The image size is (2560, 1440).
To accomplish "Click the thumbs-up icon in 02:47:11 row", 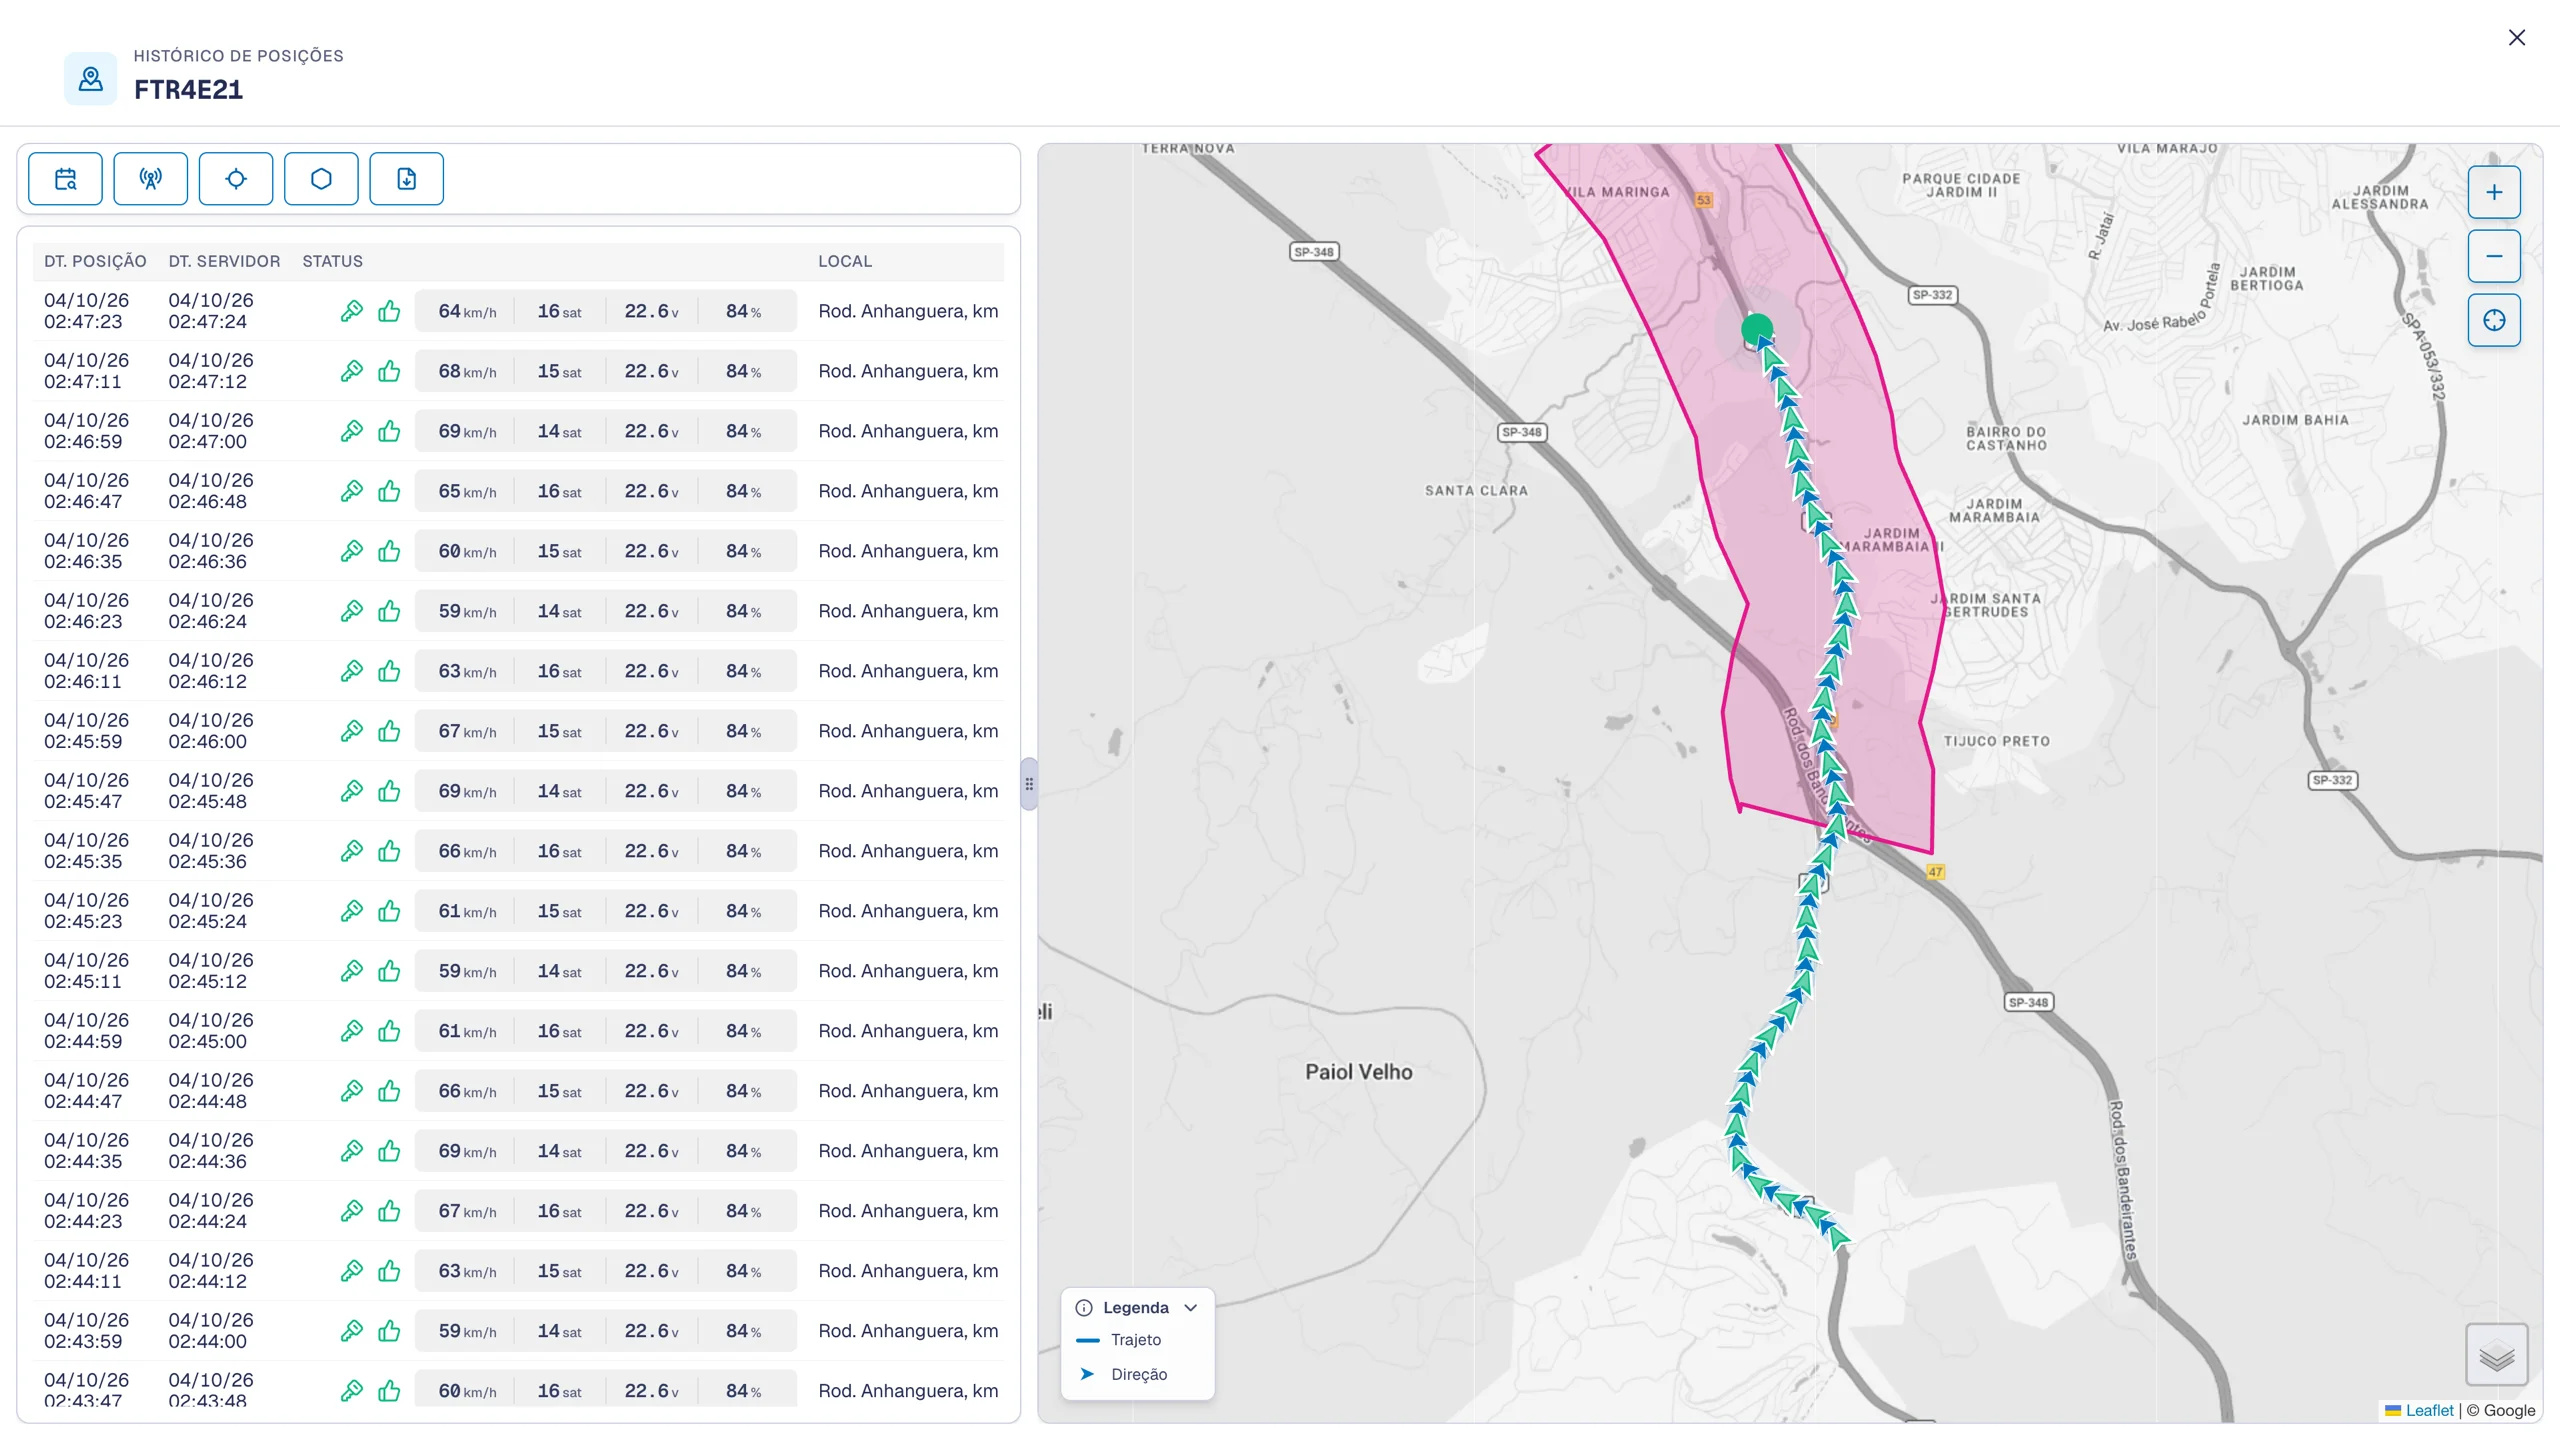I will [x=389, y=371].
